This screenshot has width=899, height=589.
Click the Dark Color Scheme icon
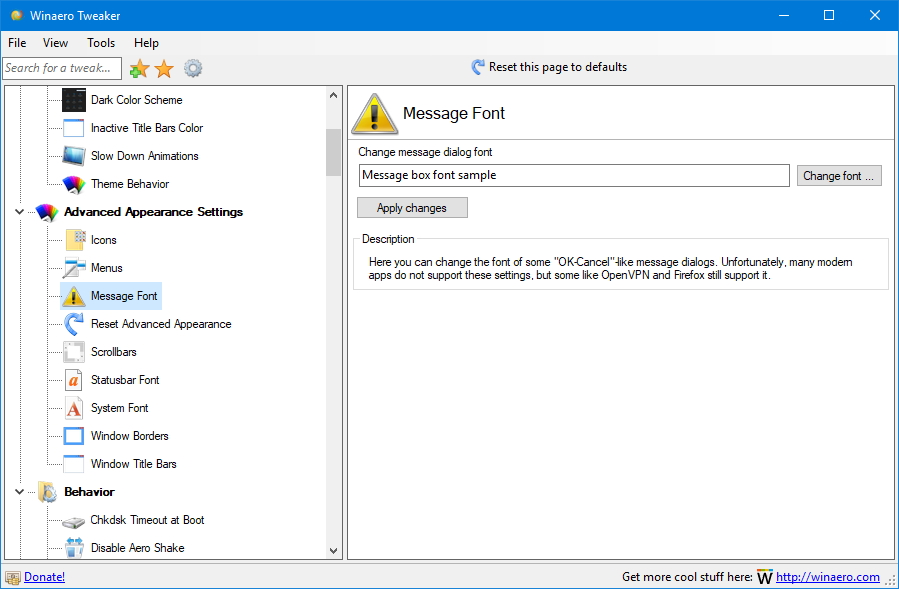[x=74, y=100]
